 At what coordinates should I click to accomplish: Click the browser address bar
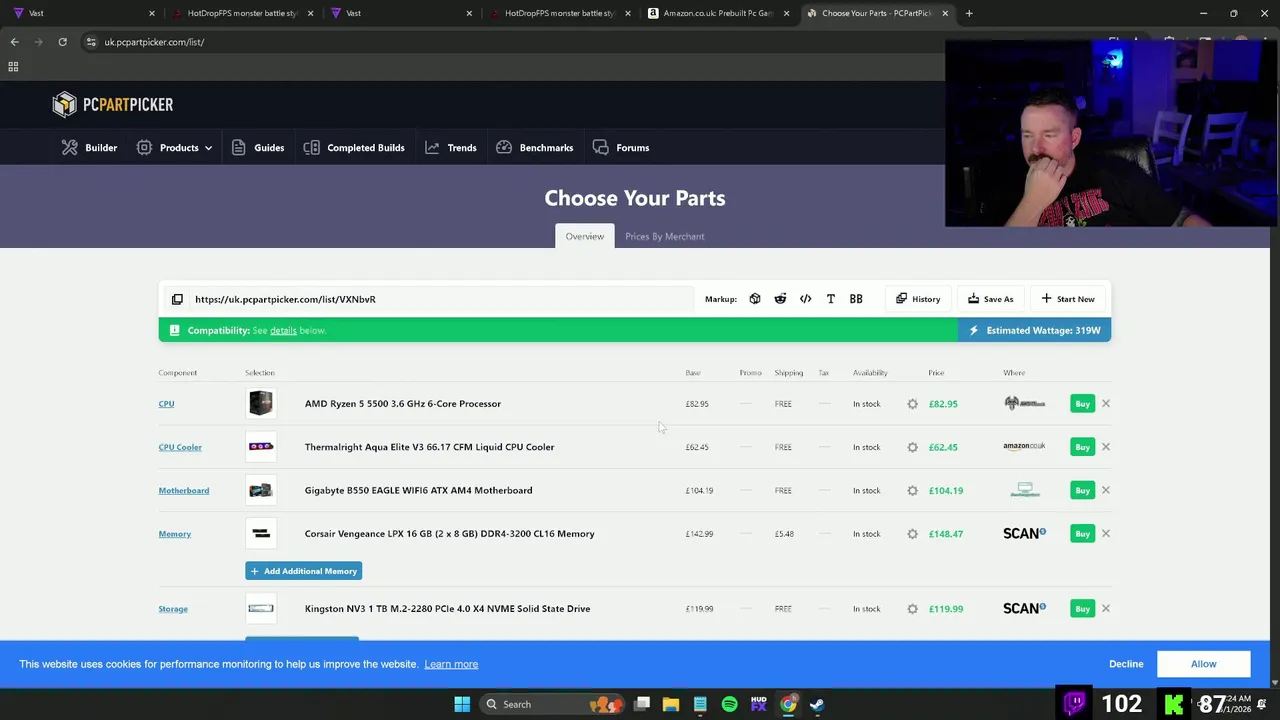pyautogui.click(x=510, y=42)
